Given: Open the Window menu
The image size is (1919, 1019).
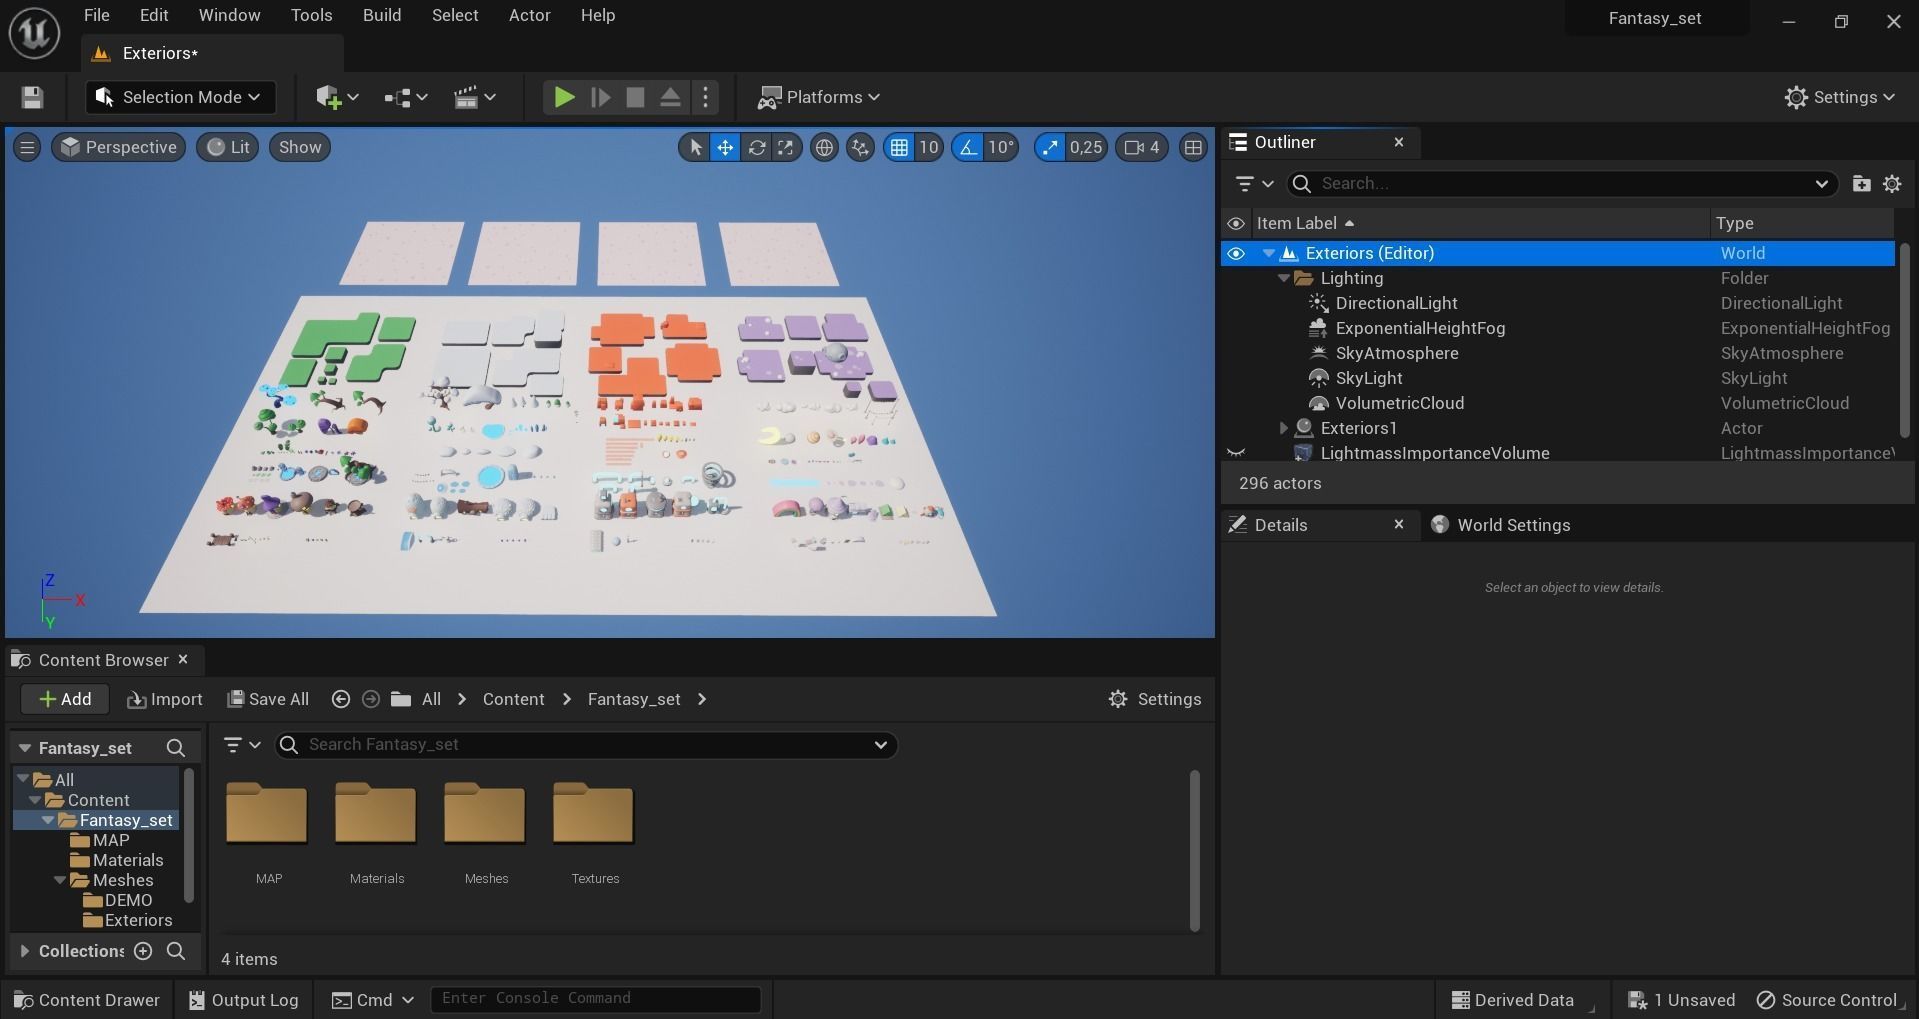Looking at the screenshot, I should (229, 15).
